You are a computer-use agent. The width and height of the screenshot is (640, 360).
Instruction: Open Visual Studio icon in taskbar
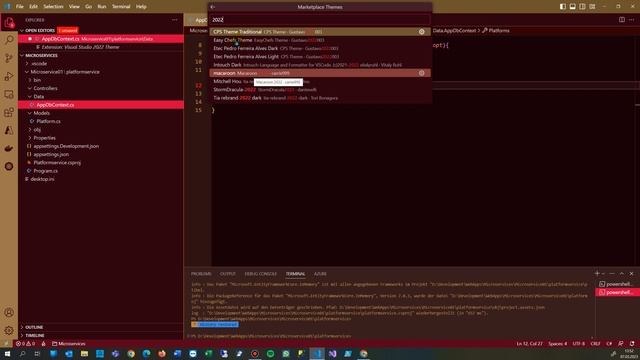332,353
